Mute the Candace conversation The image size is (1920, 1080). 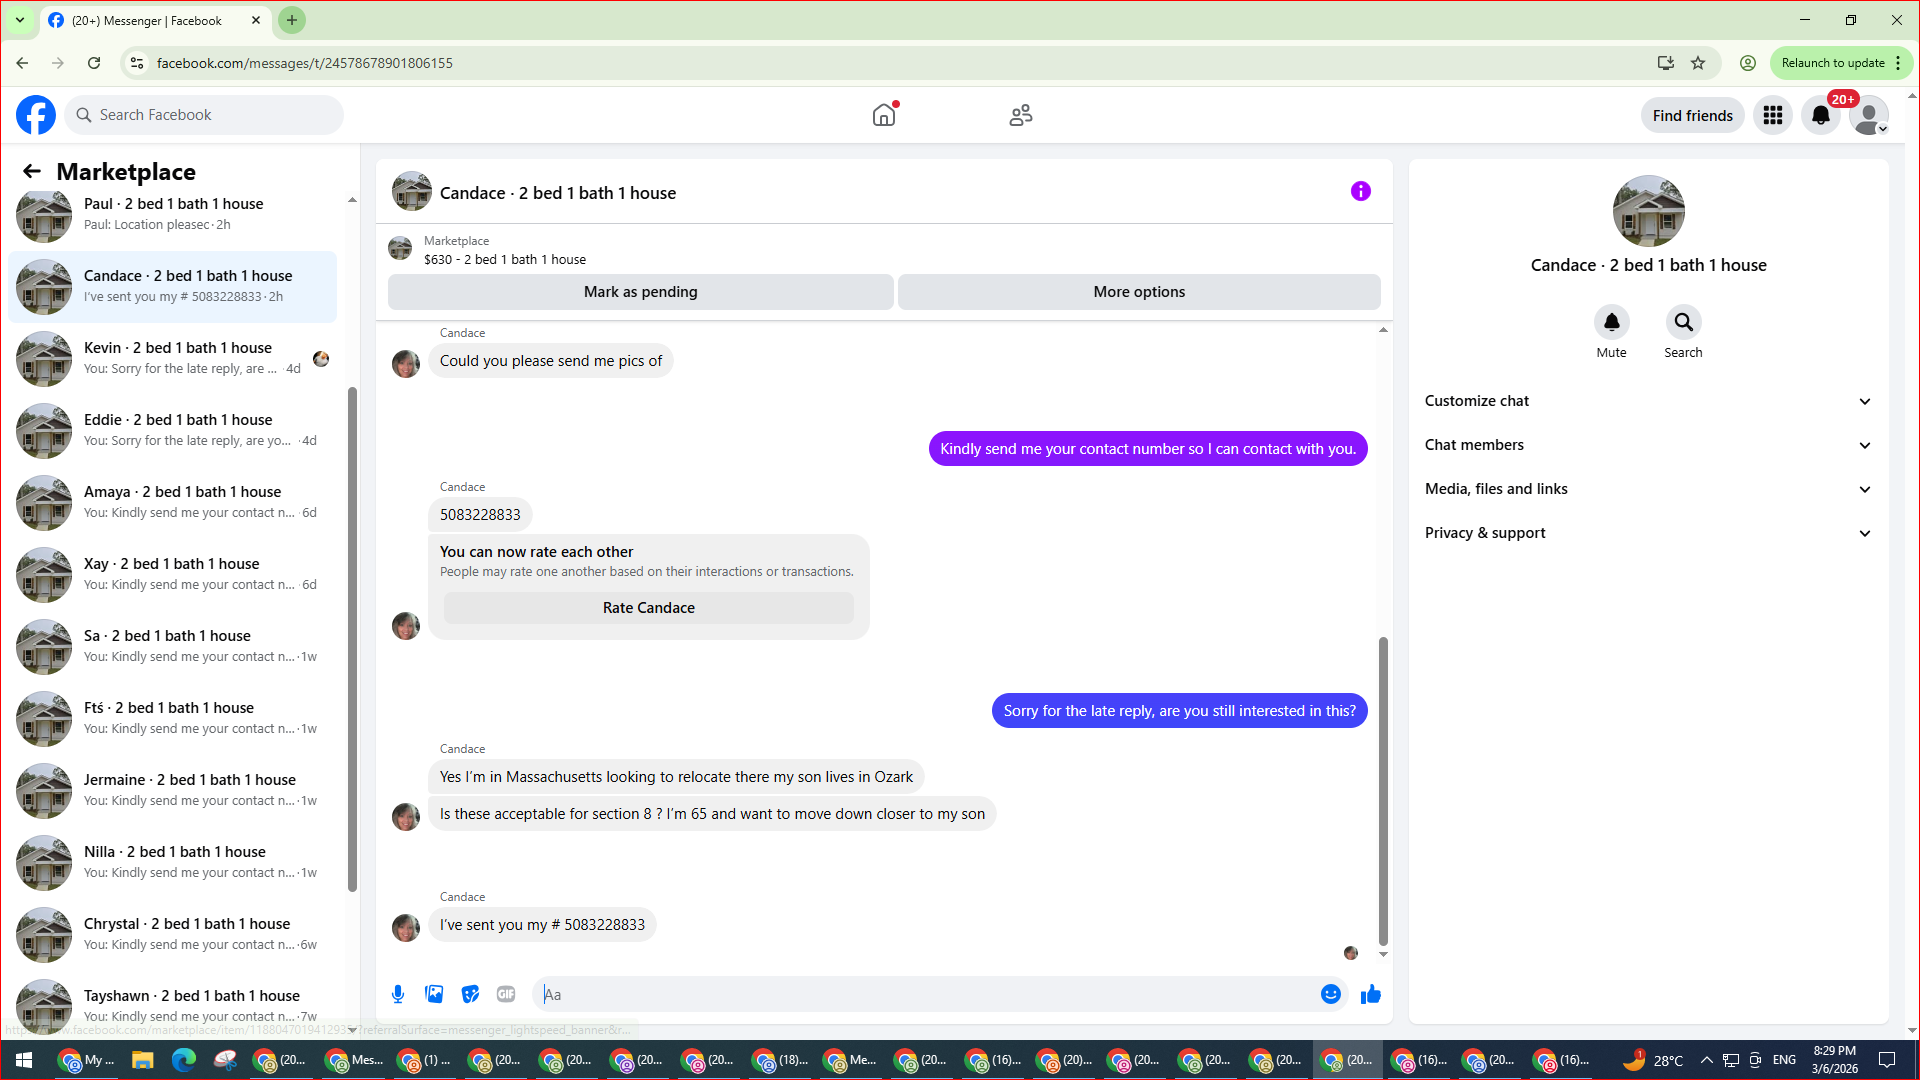tap(1611, 323)
